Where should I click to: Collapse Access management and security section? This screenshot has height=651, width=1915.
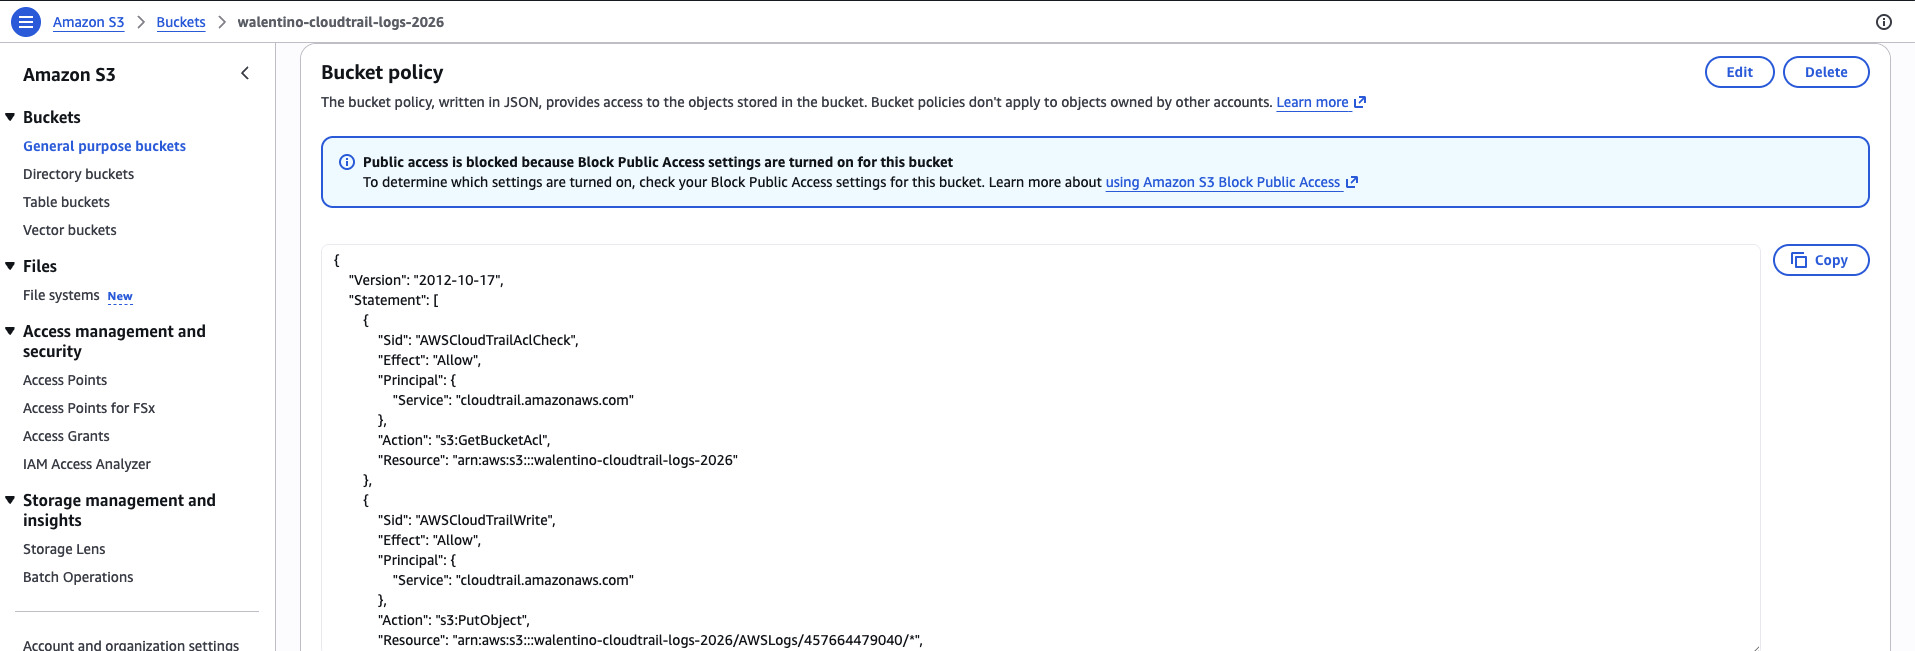click(10, 331)
